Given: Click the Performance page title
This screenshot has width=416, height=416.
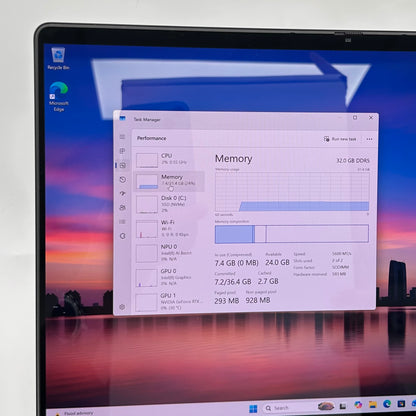Looking at the screenshot, I should click(152, 138).
